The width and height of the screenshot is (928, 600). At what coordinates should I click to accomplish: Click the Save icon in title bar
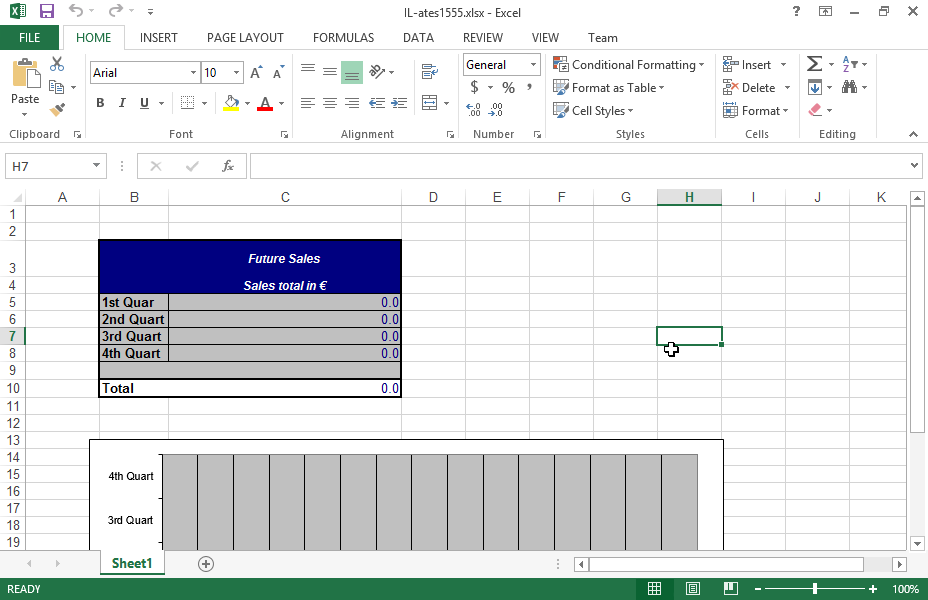click(x=47, y=11)
